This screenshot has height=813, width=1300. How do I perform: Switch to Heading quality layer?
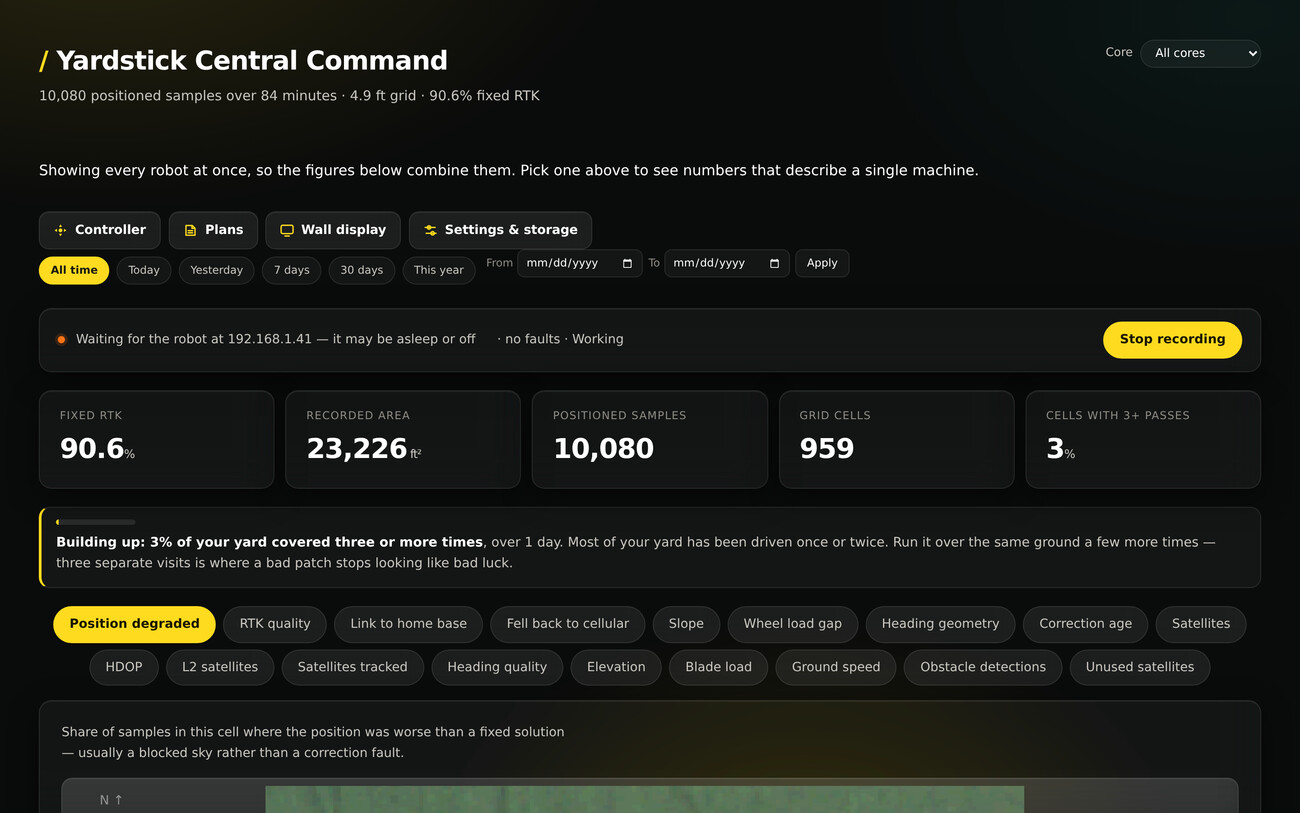click(x=497, y=667)
